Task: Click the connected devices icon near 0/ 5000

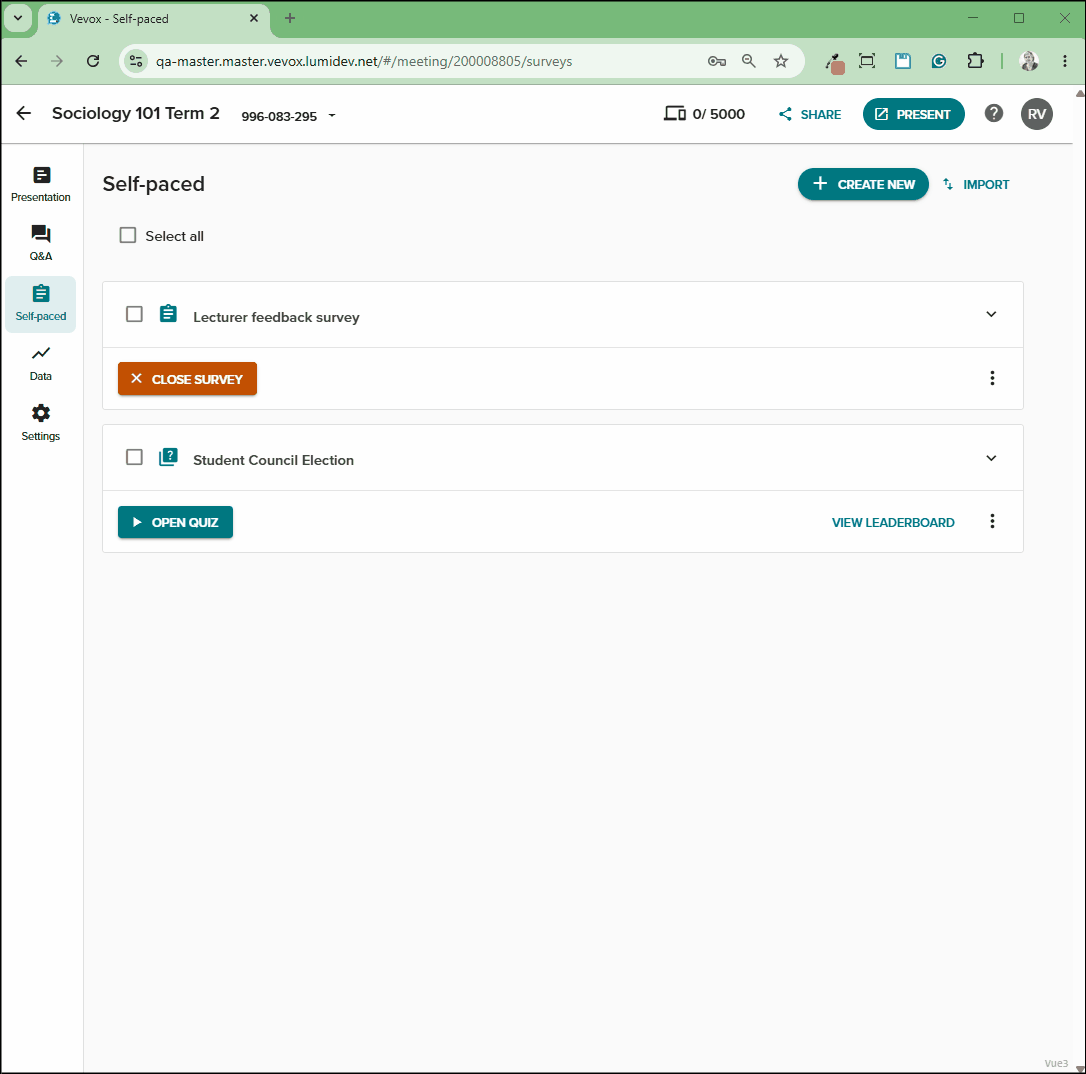Action: click(x=675, y=114)
